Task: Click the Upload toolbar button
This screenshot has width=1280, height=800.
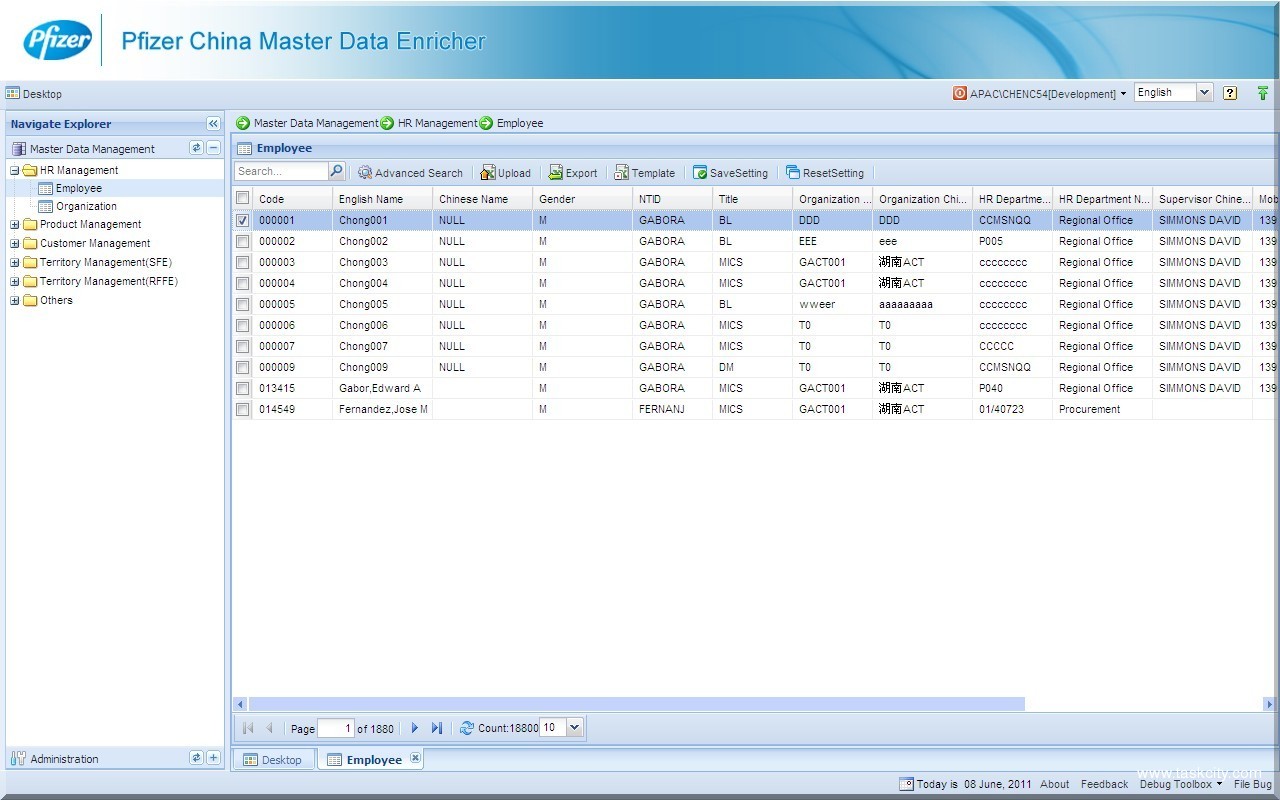Action: (505, 173)
